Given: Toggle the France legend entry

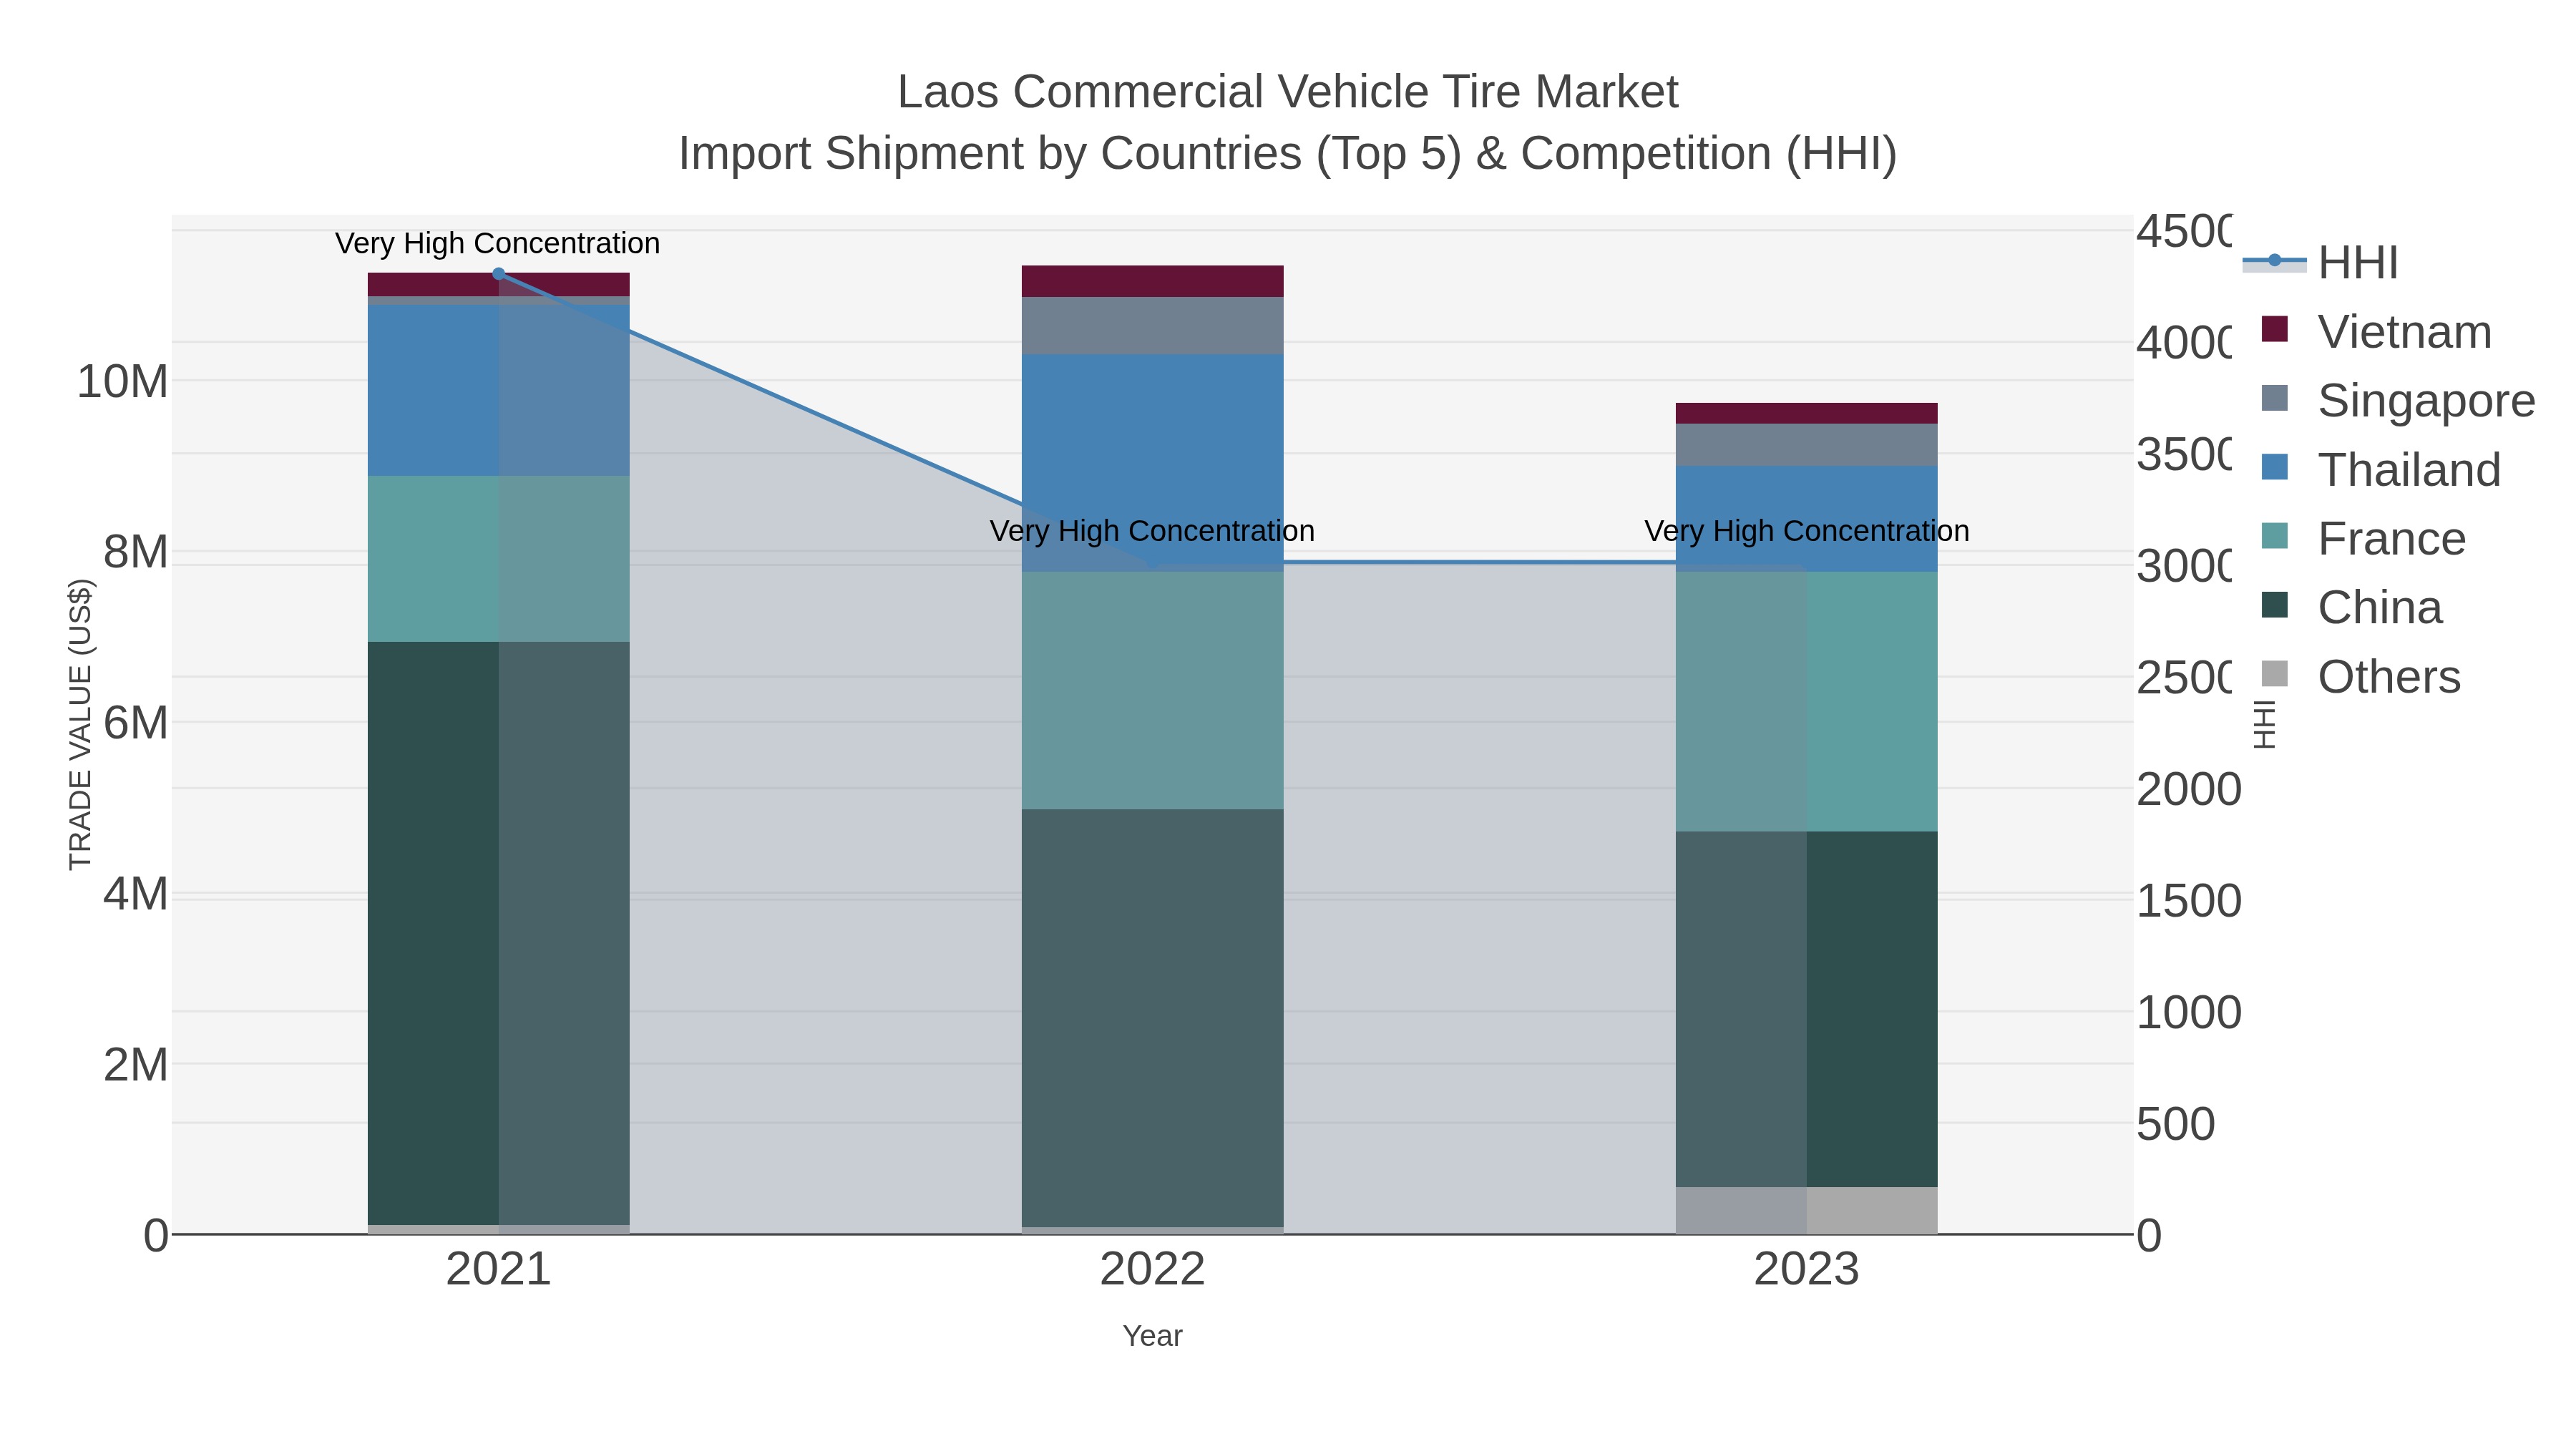Looking at the screenshot, I should (2363, 539).
